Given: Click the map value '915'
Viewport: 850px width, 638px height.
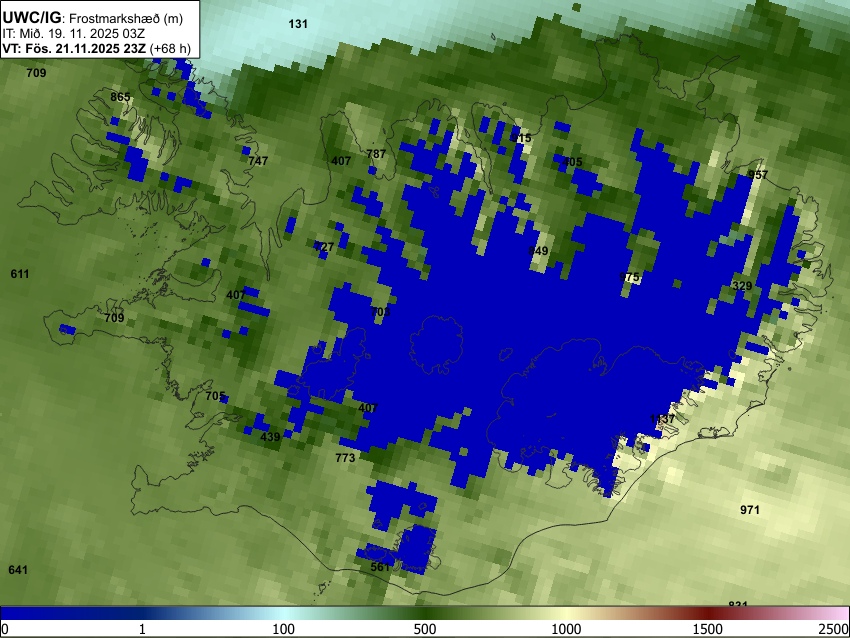Looking at the screenshot, I should (521, 138).
